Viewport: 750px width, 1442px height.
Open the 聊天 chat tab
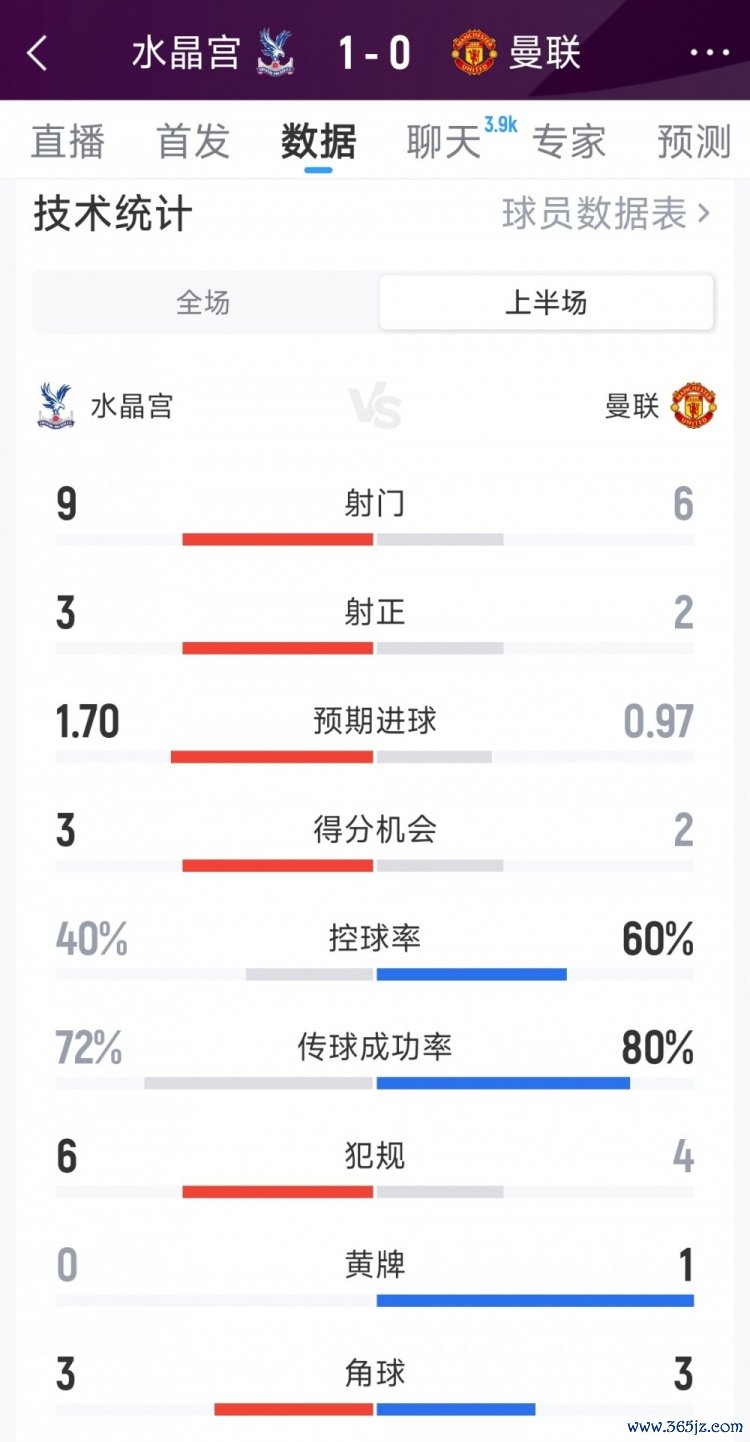pos(443,142)
